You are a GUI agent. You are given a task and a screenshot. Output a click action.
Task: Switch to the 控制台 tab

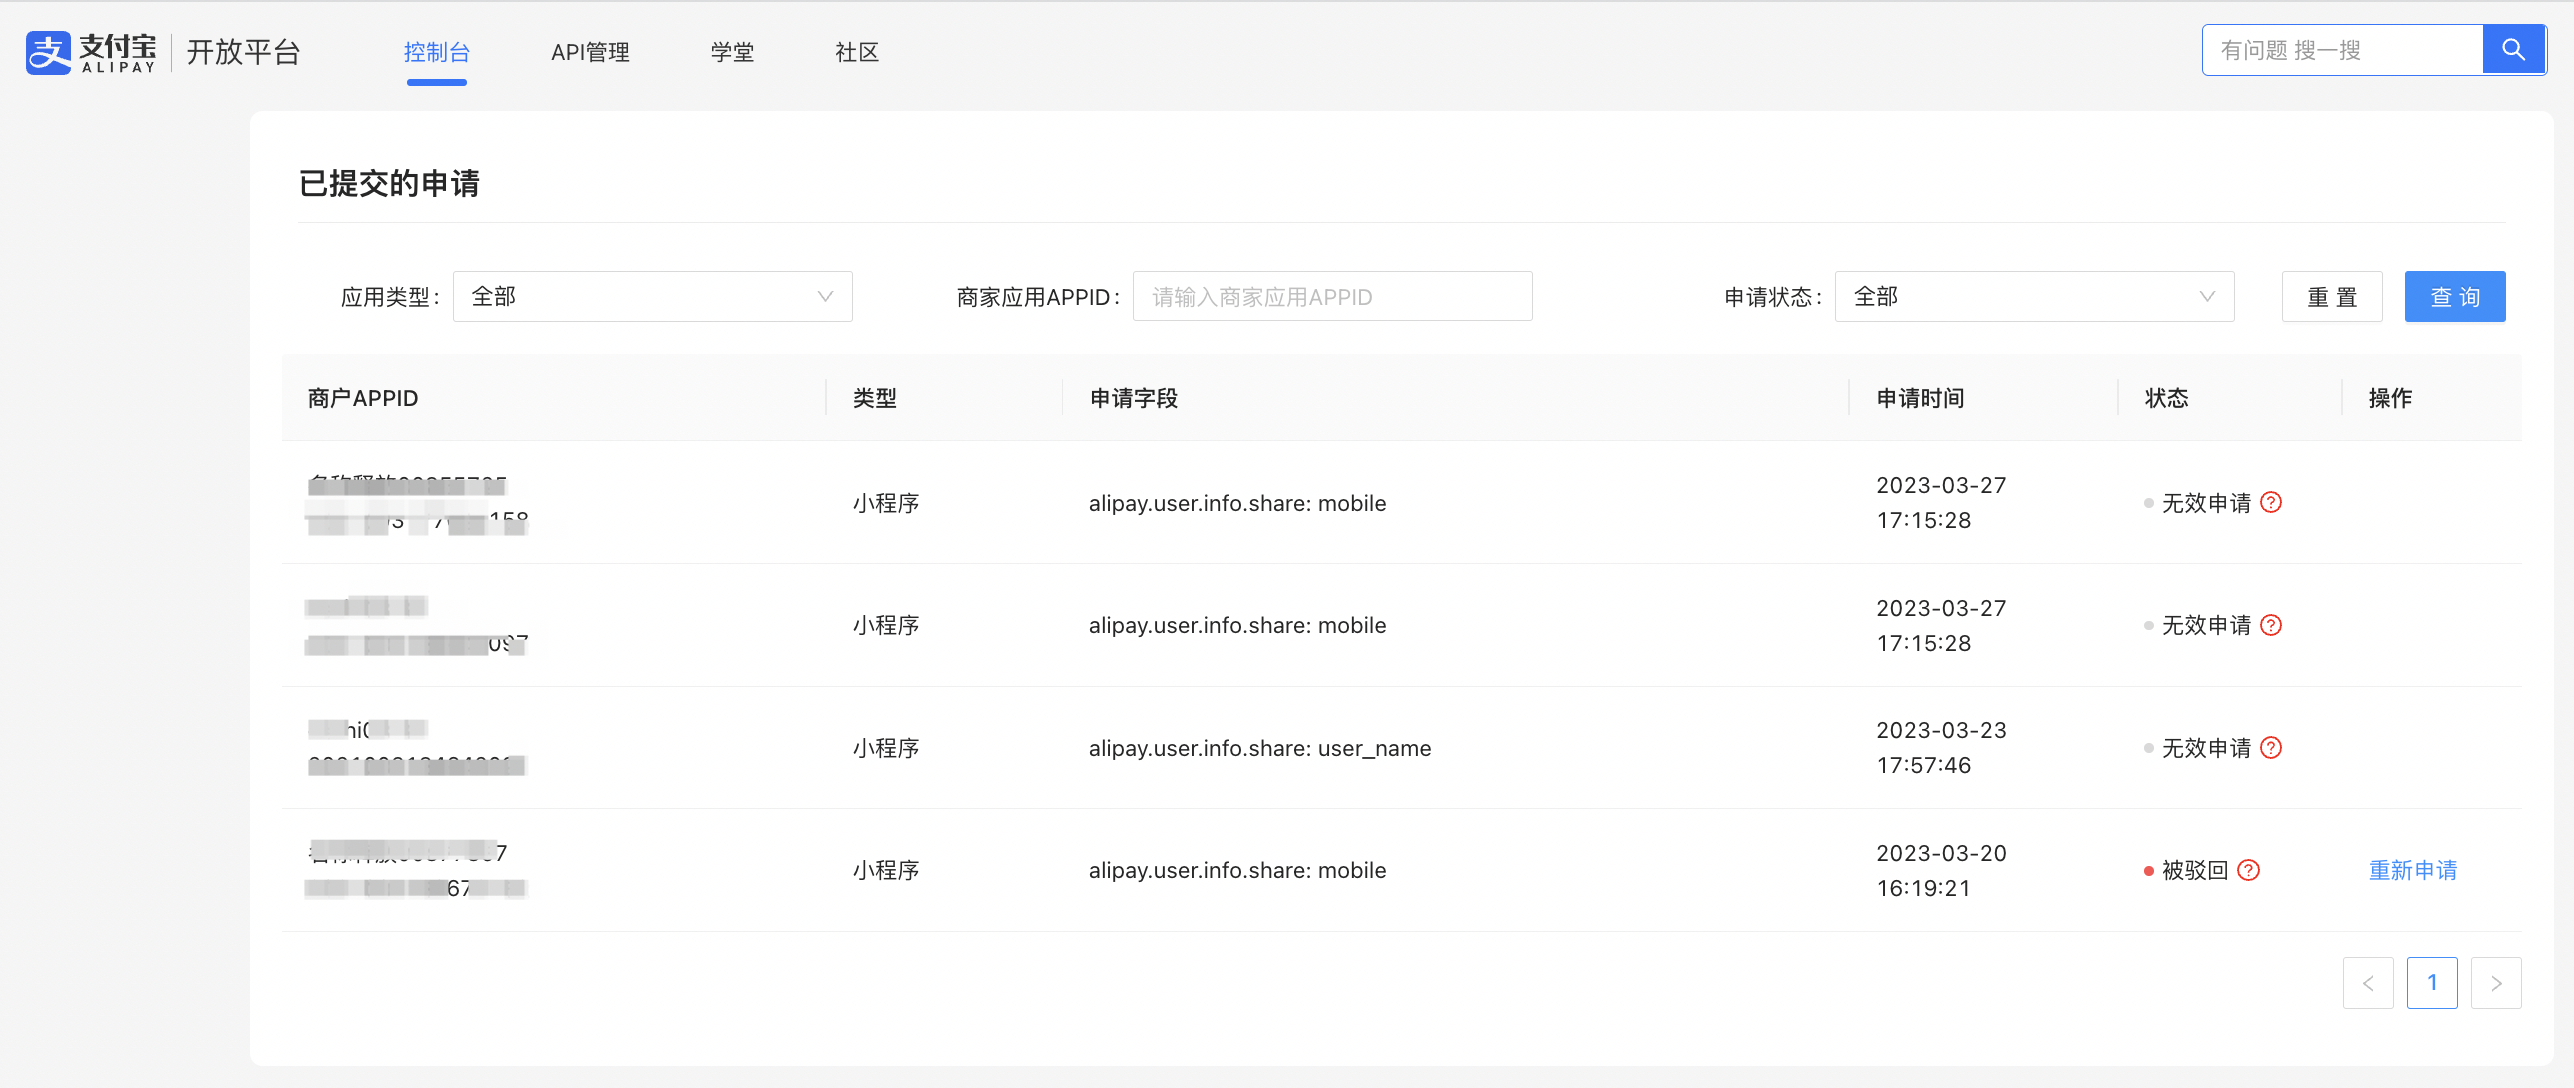coord(436,52)
